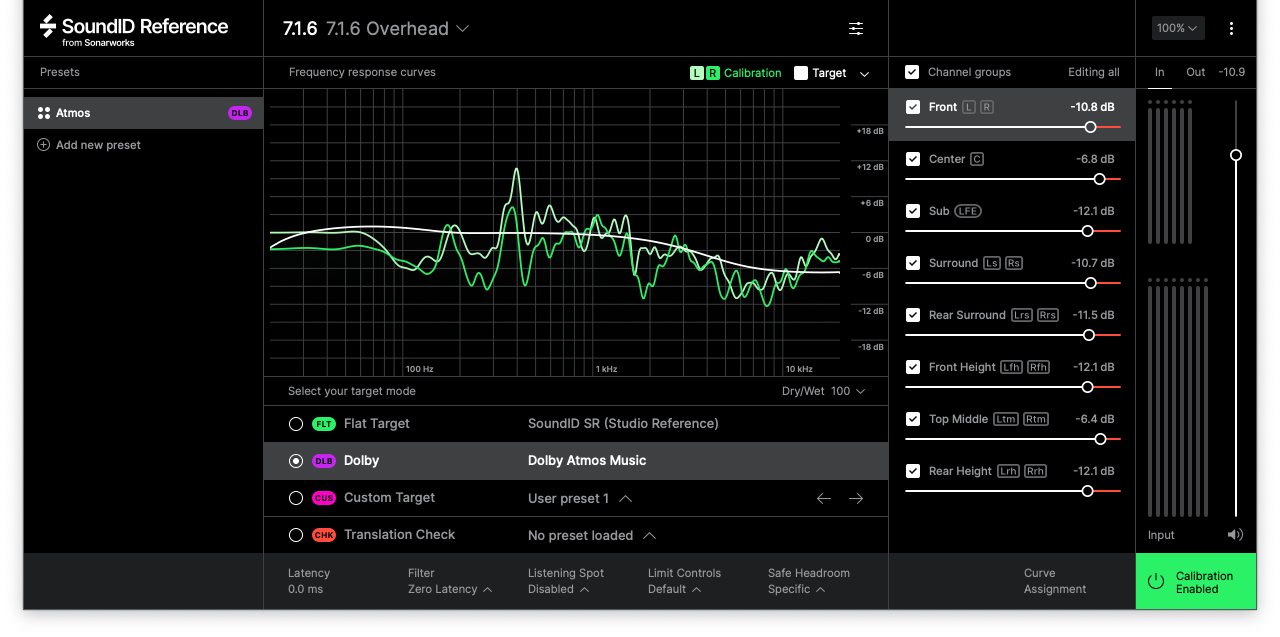Click the Lrs tag in Rear Surround group
This screenshot has height=637, width=1280.
click(1022, 315)
